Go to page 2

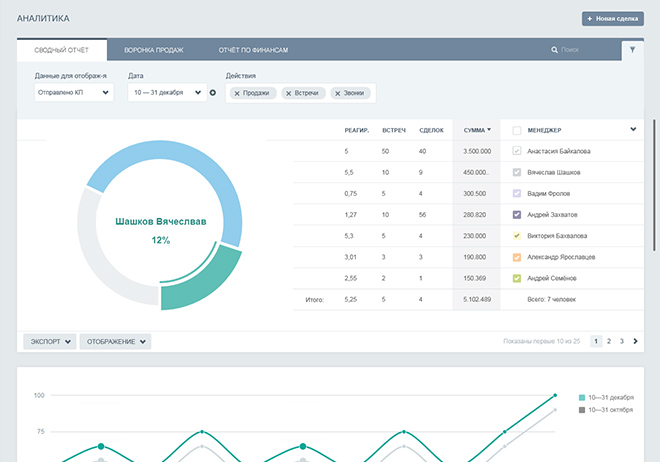609,341
